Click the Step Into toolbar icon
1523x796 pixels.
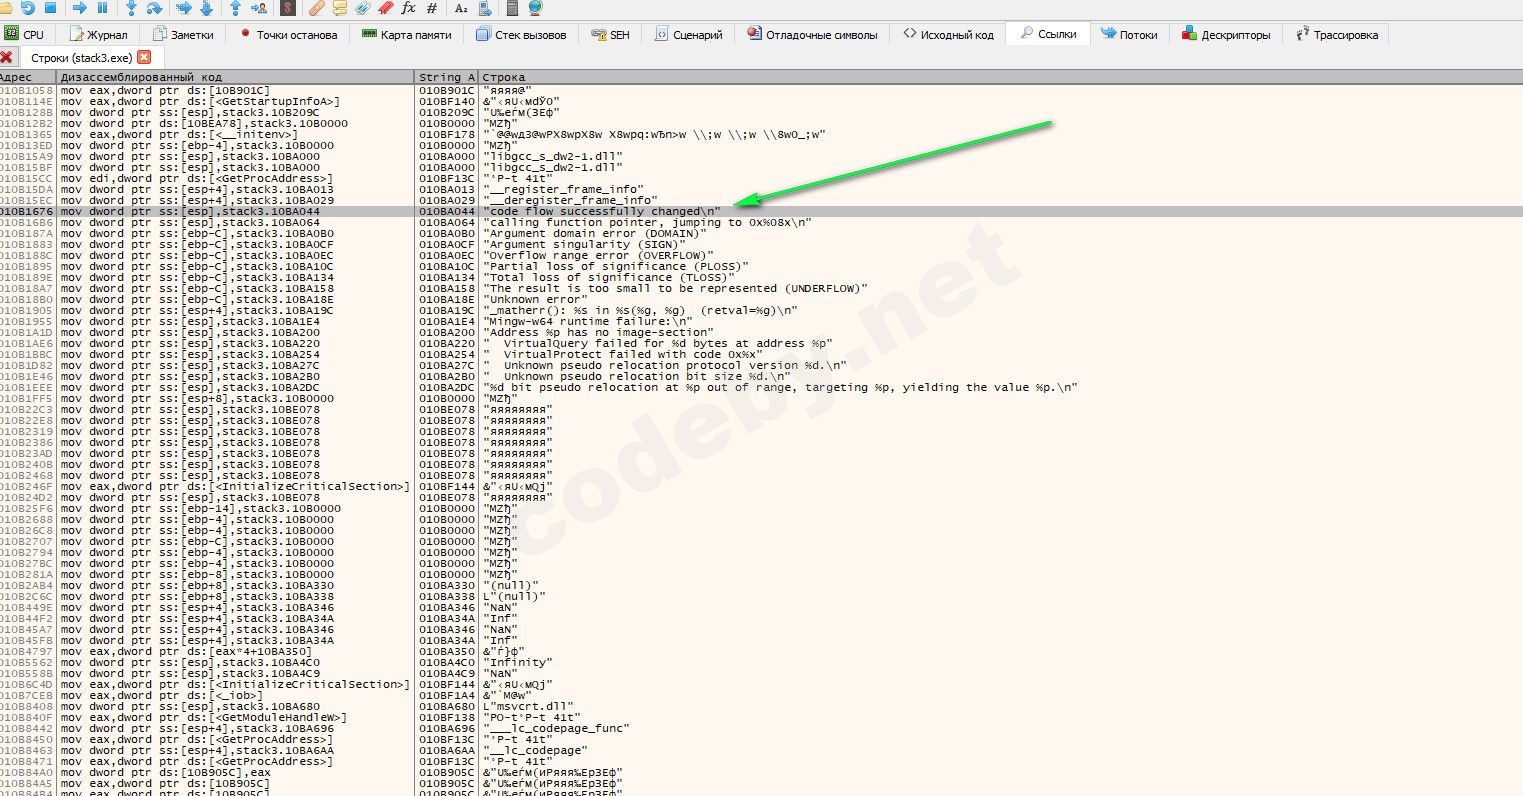tap(131, 8)
